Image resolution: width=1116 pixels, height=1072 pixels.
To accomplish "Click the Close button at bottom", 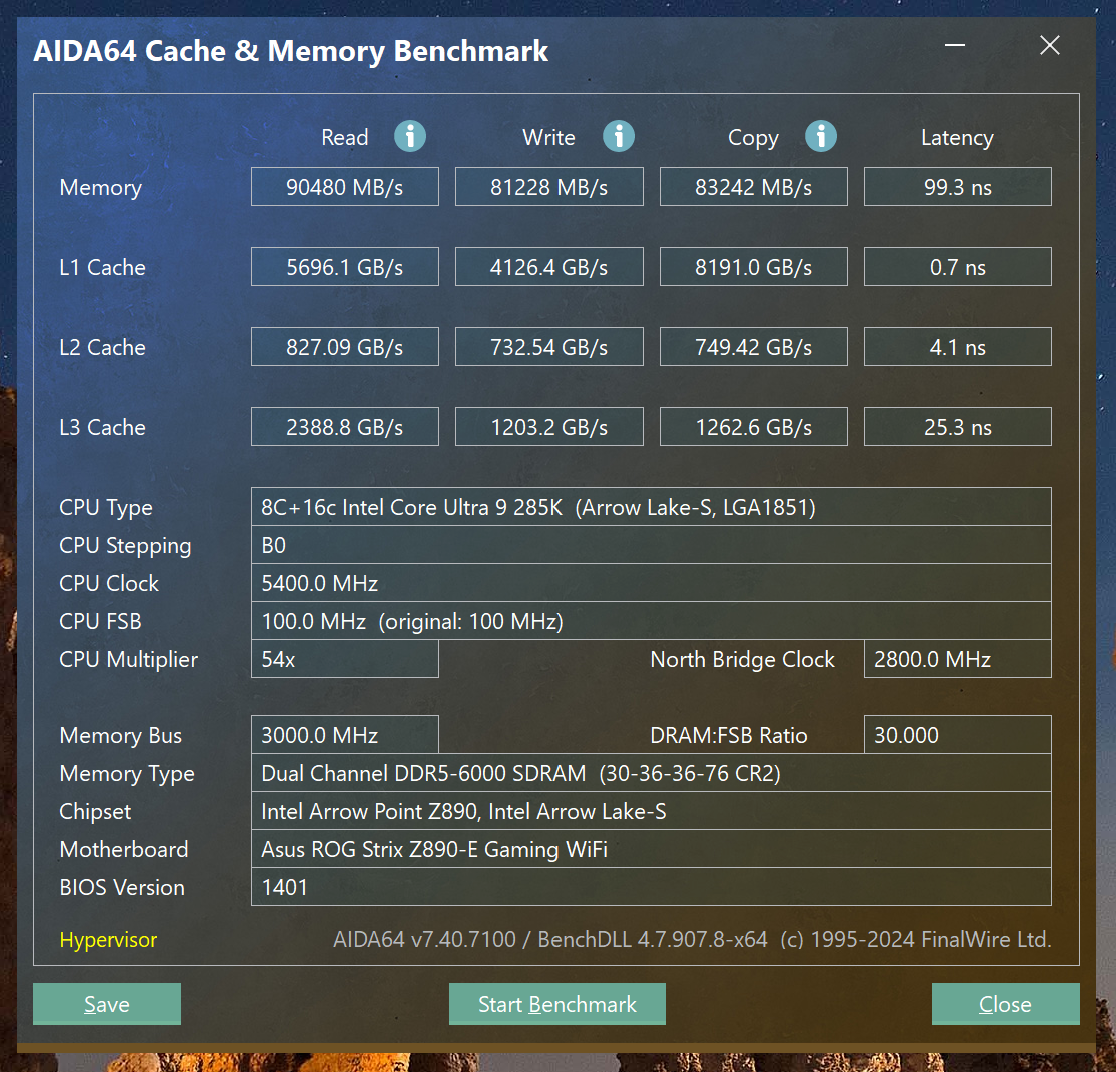I will 1005,1004.
